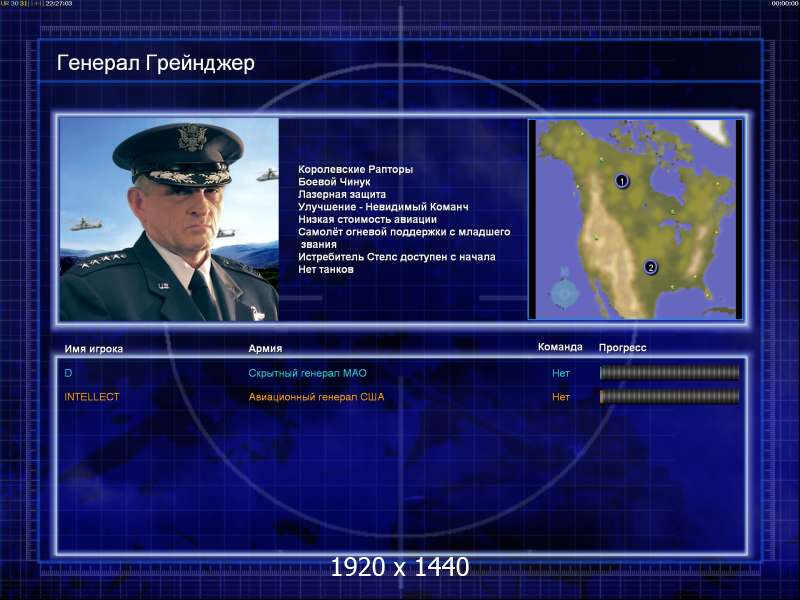800x600 pixels.
Task: Click "Скрытный генерал МАО" army entry
Action: pos(308,373)
